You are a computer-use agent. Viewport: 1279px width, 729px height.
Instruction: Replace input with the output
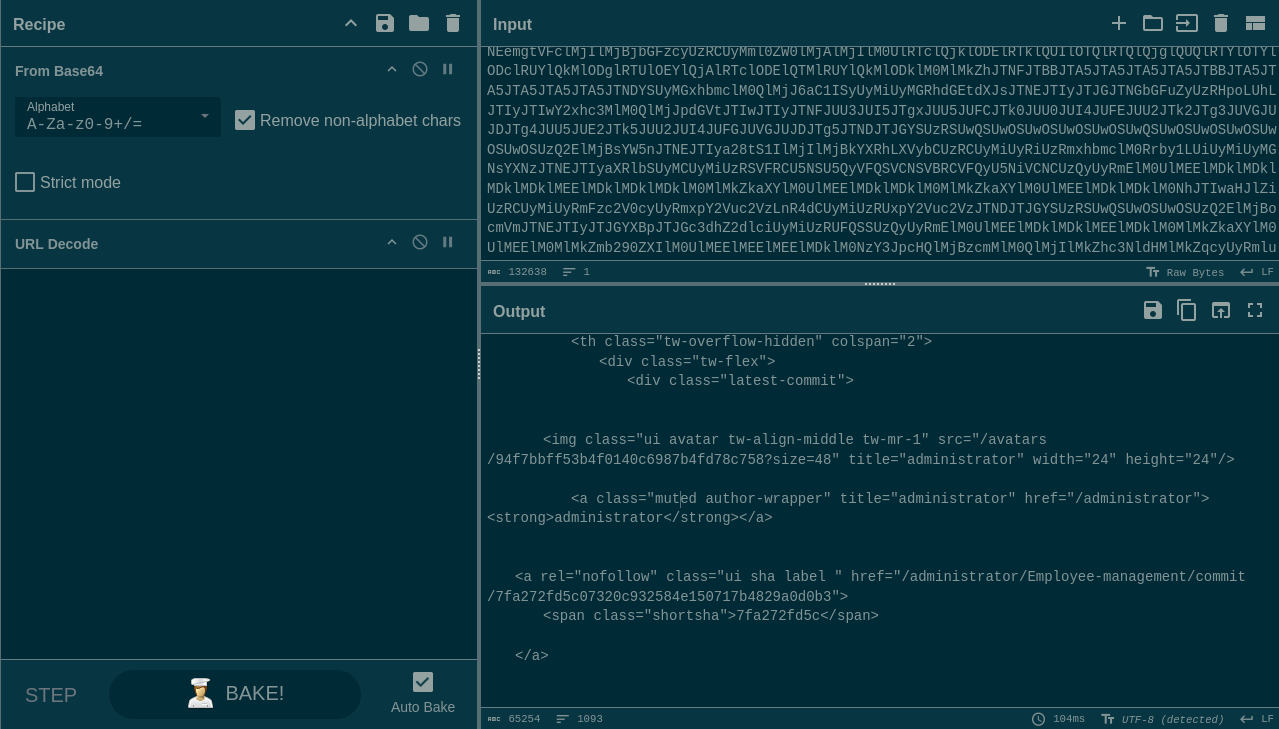tap(1220, 311)
